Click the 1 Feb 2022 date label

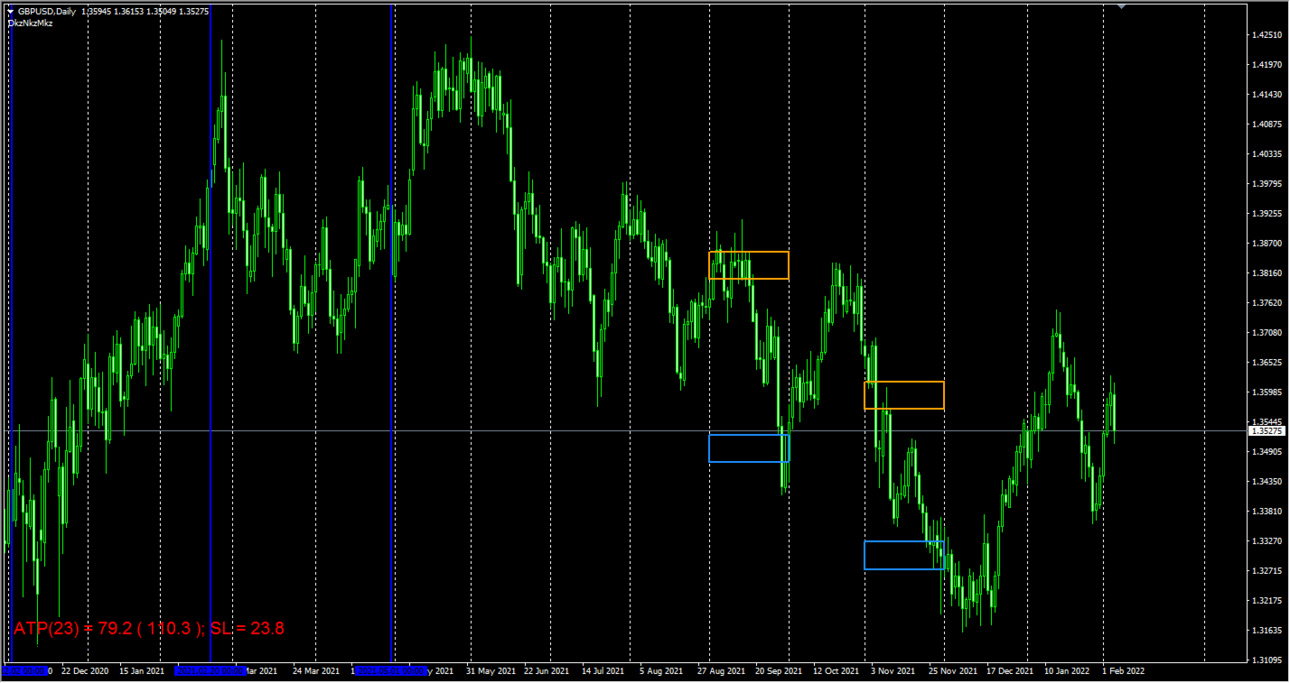1125,670
